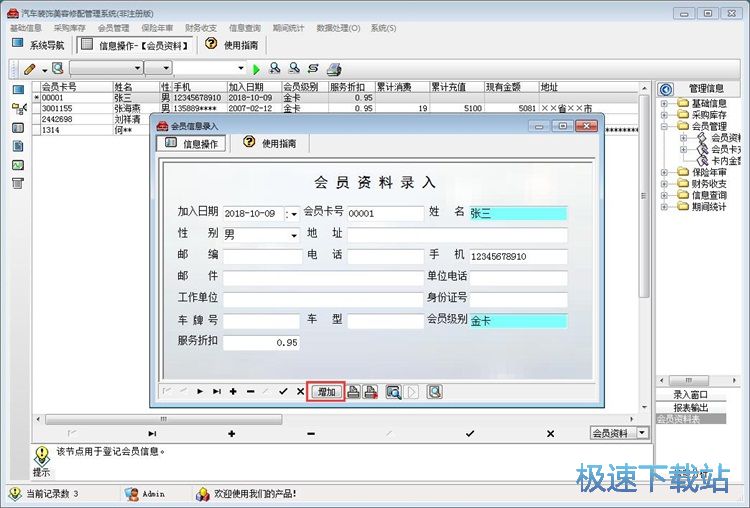Screen dimensions: 750x508
Task: Click the blue back arrow beside 管理信息
Action: [665, 89]
